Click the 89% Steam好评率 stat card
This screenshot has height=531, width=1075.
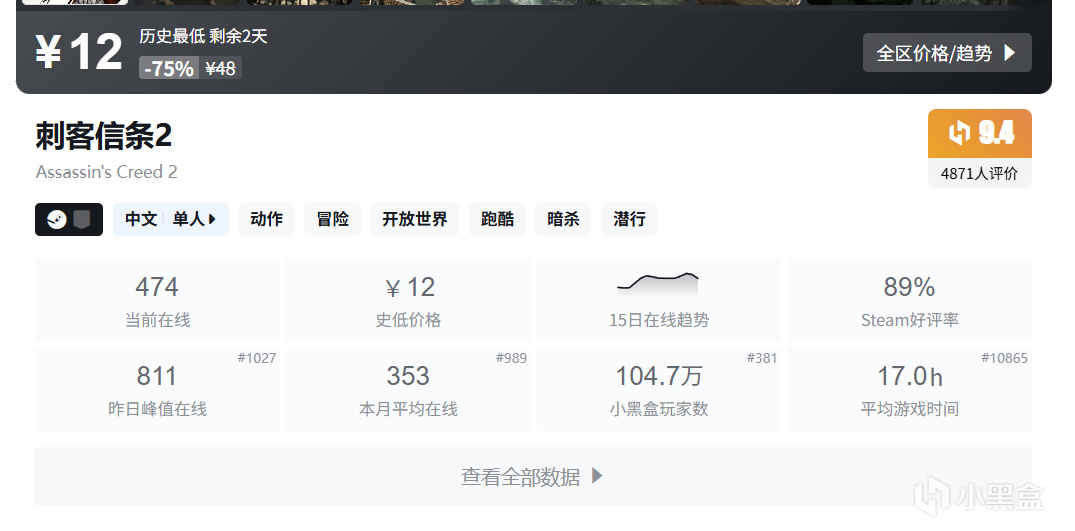[910, 300]
